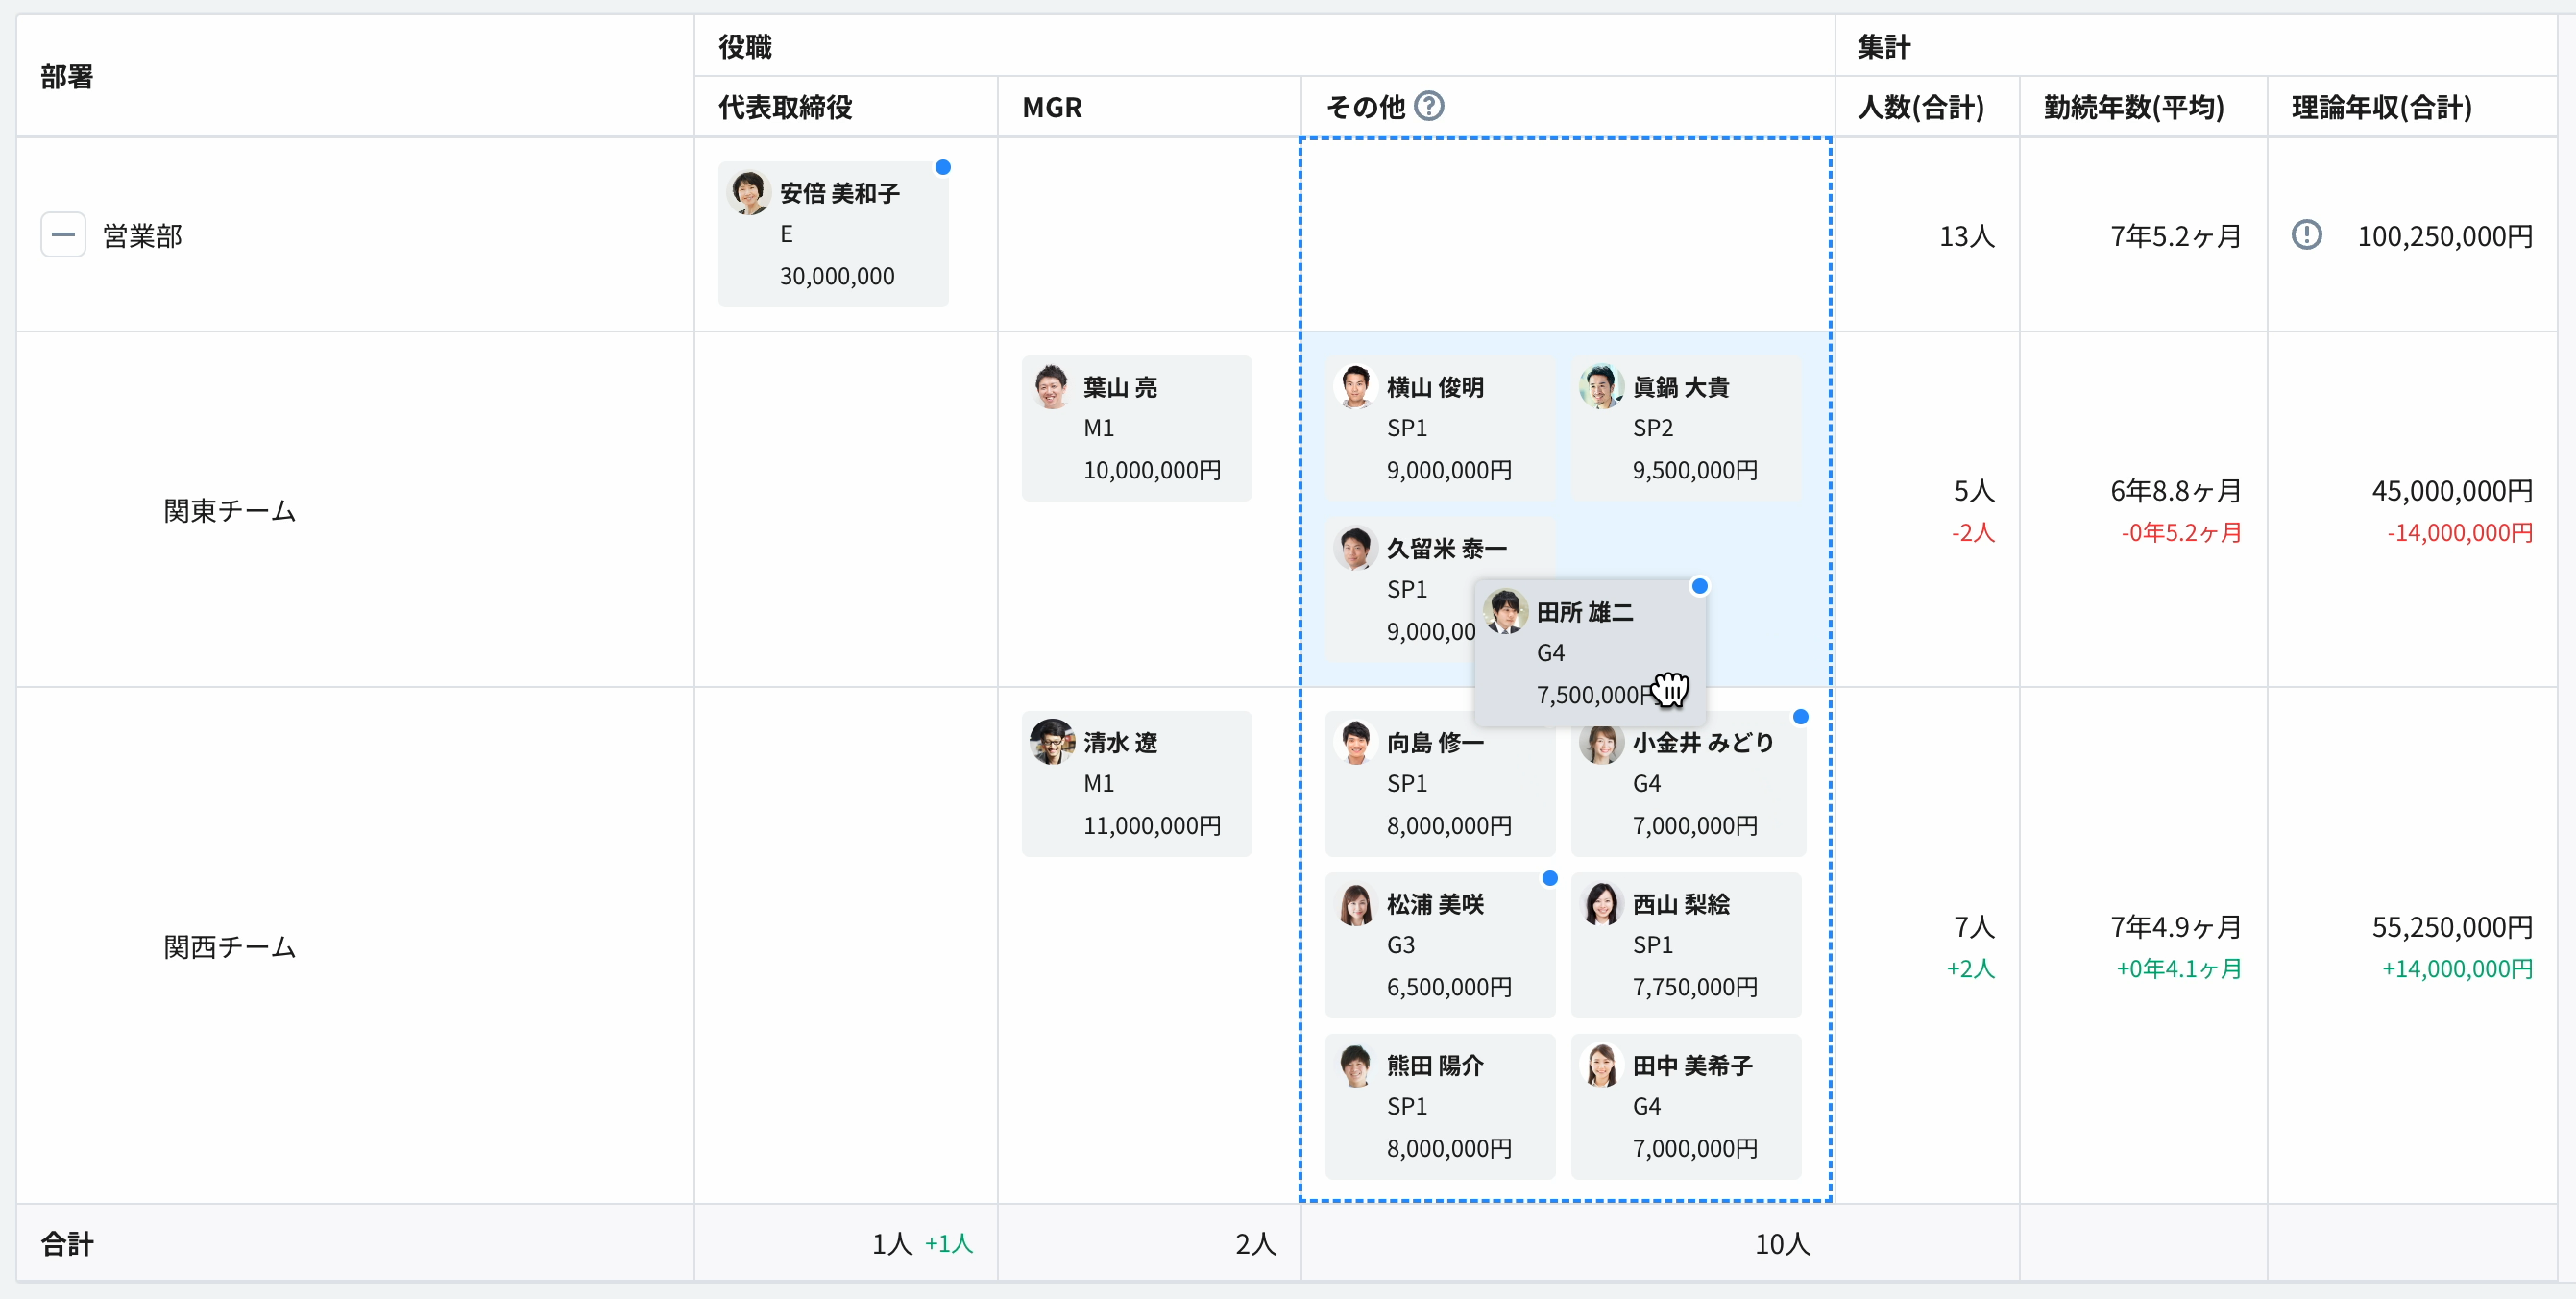Click 葉山 亮 avatar photo
Screen dimensions: 2576x1299
[x=1052, y=387]
